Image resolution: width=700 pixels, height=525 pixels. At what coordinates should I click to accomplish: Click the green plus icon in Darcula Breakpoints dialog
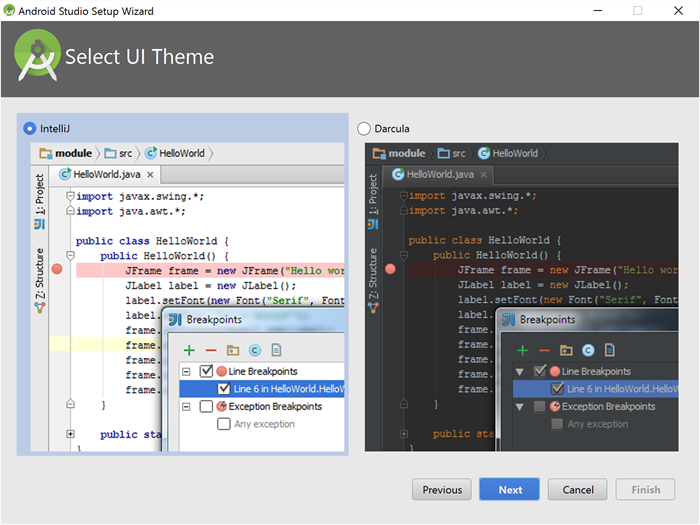pos(522,350)
